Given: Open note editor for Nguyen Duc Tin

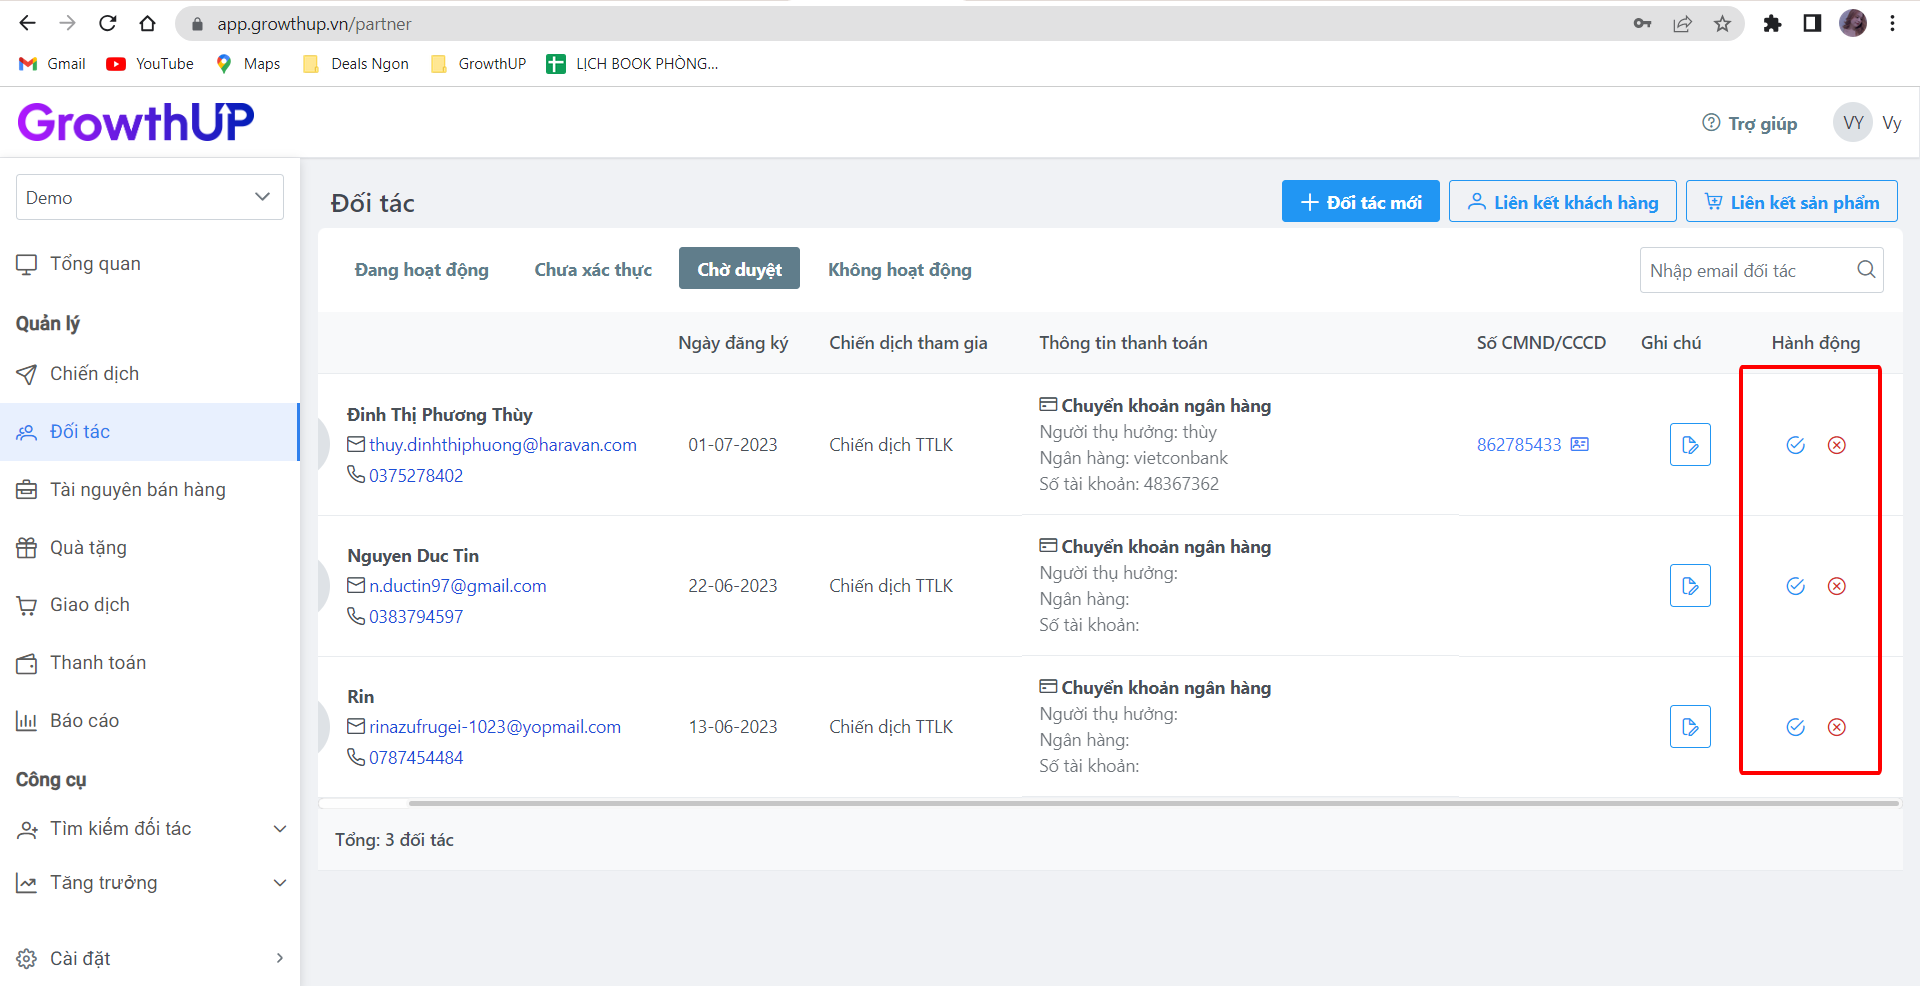Looking at the screenshot, I should coord(1690,586).
